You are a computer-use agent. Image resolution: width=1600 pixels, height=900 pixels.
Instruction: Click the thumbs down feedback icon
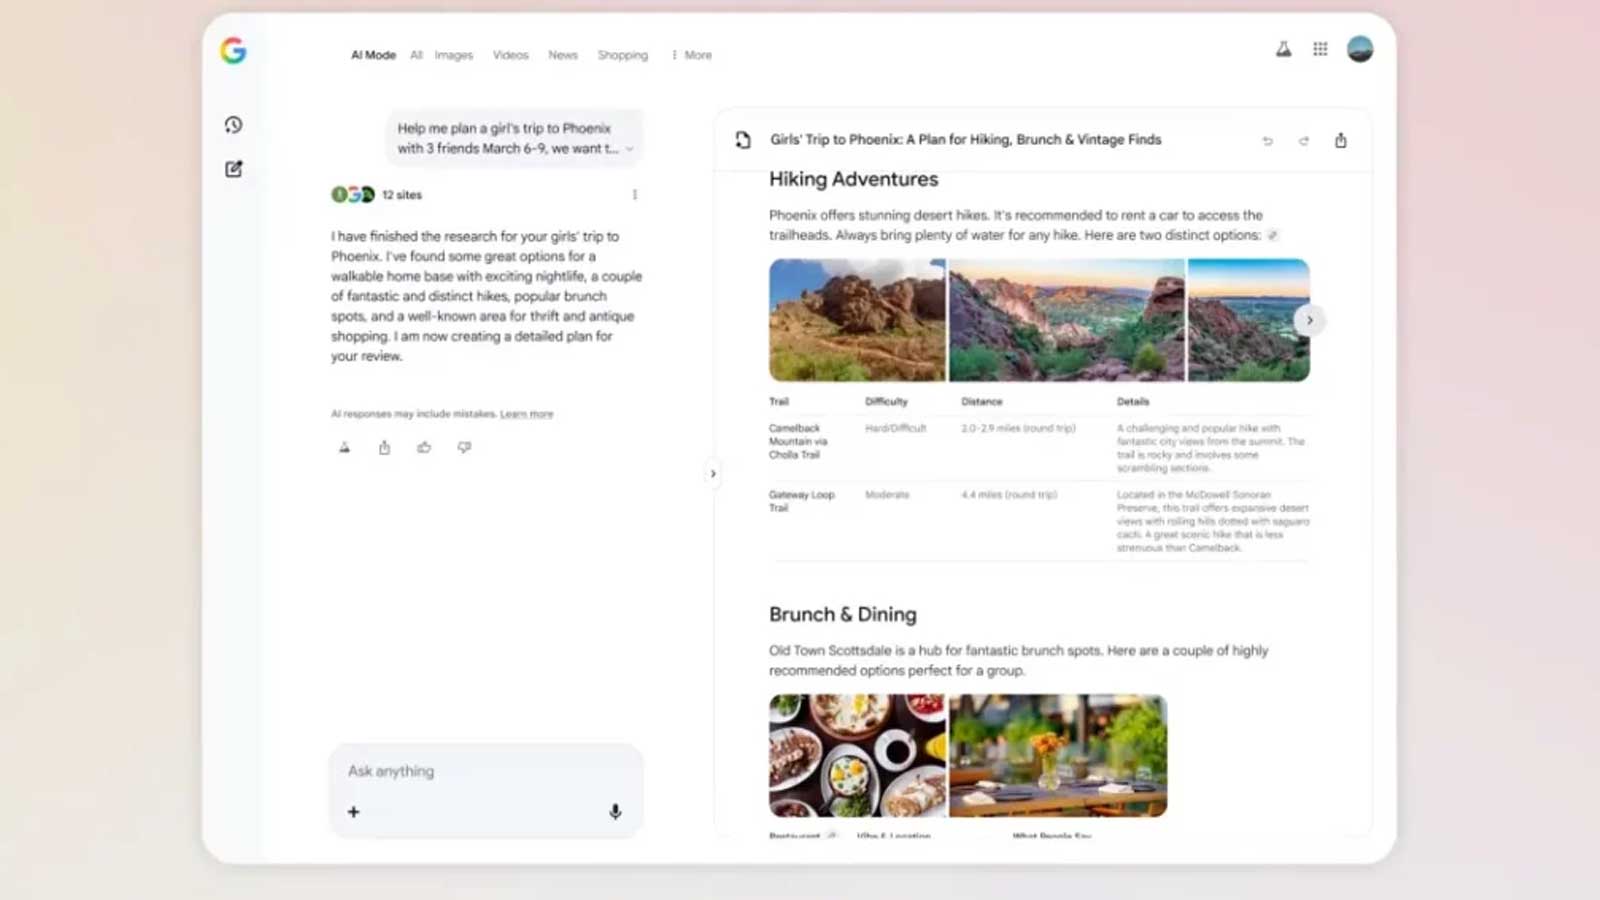pos(464,447)
